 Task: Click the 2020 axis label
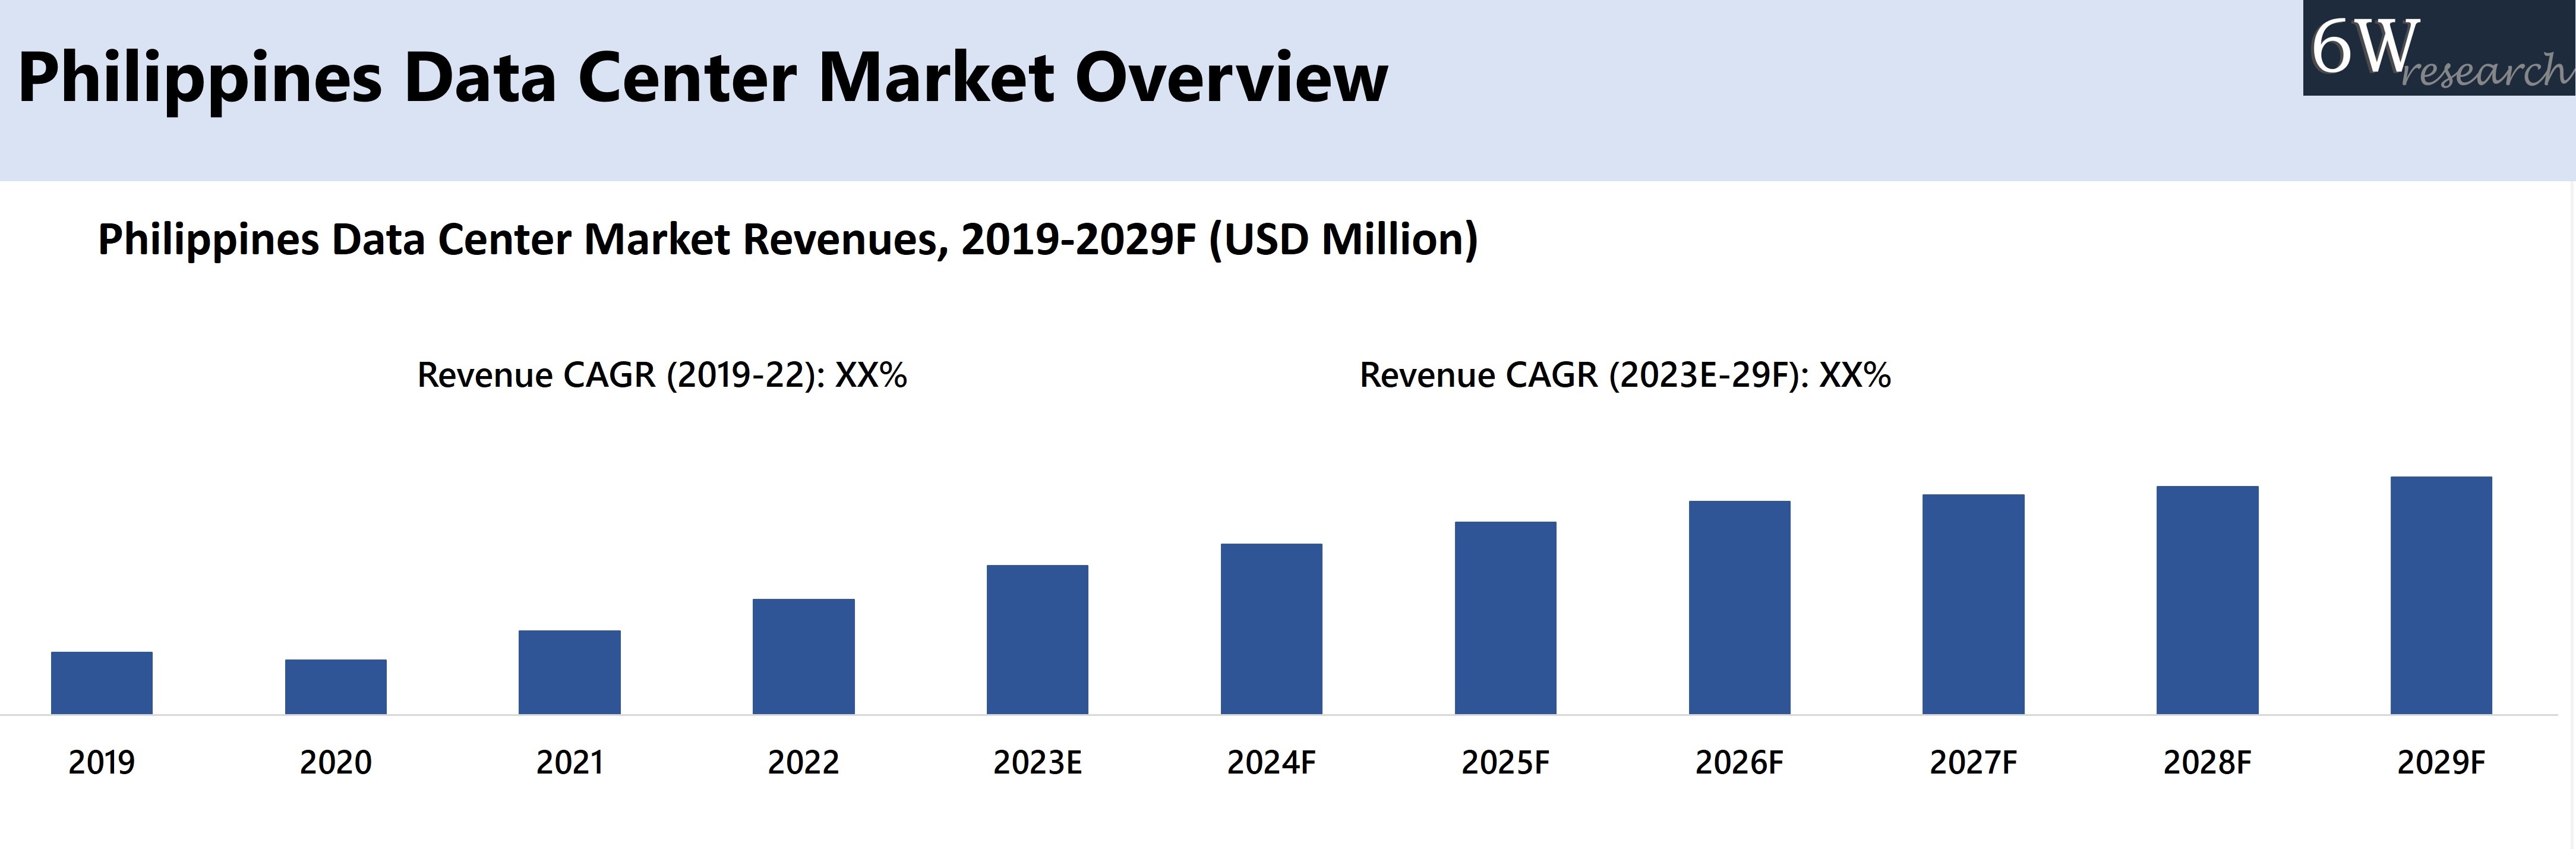pos(336,763)
